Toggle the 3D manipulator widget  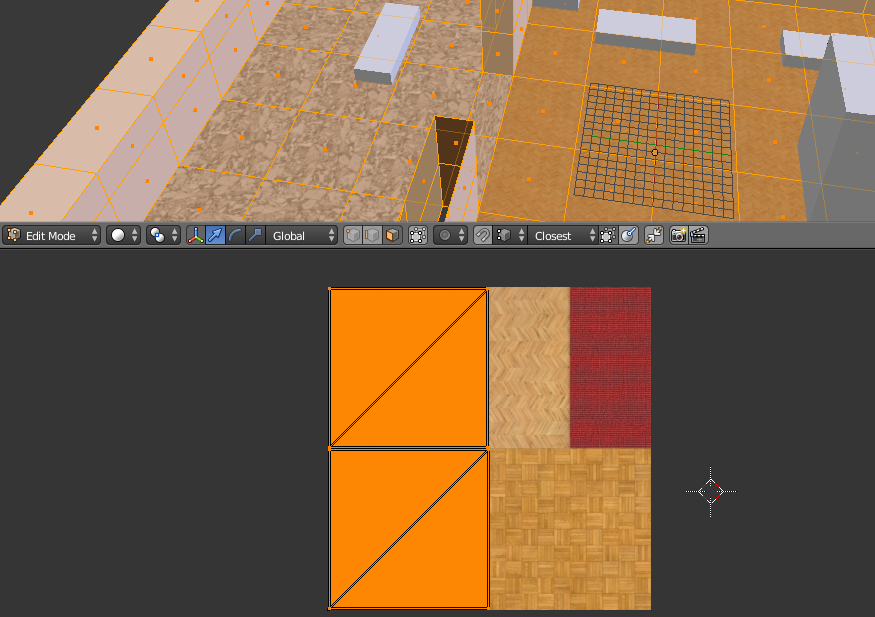[196, 236]
